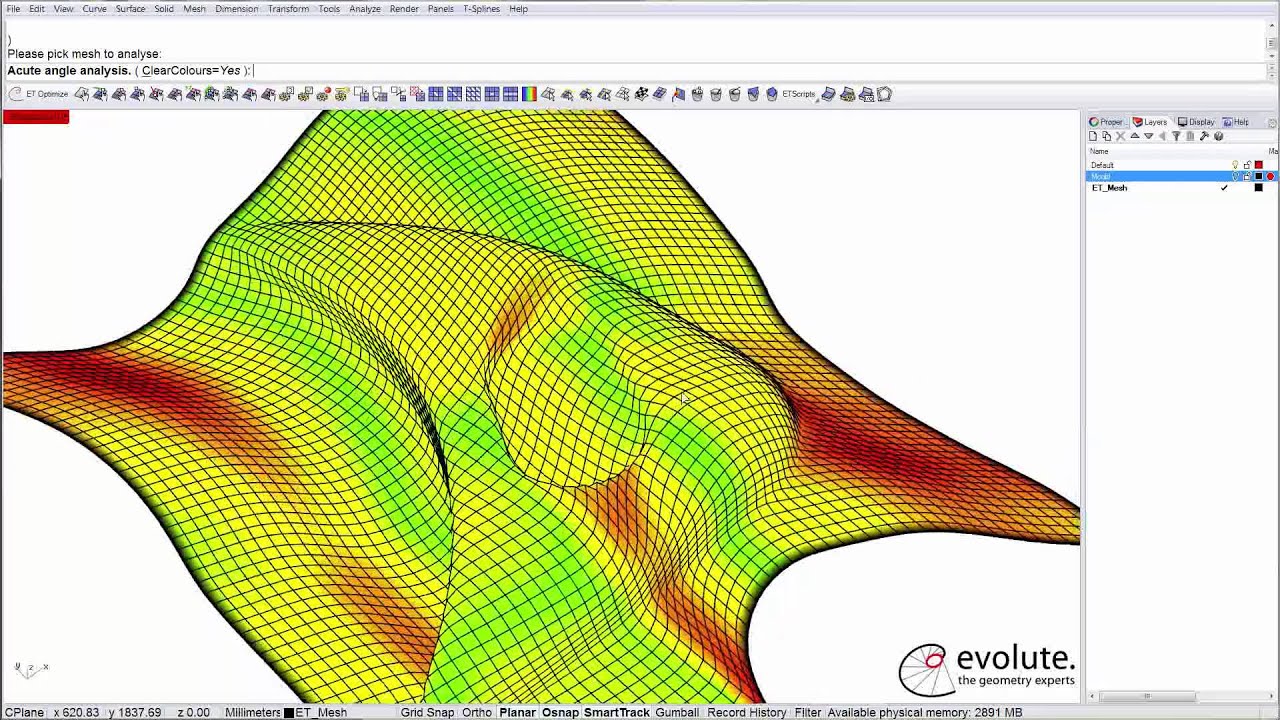The width and height of the screenshot is (1280, 720).
Task: Click the Mould layer red material circle
Action: 1271,176
